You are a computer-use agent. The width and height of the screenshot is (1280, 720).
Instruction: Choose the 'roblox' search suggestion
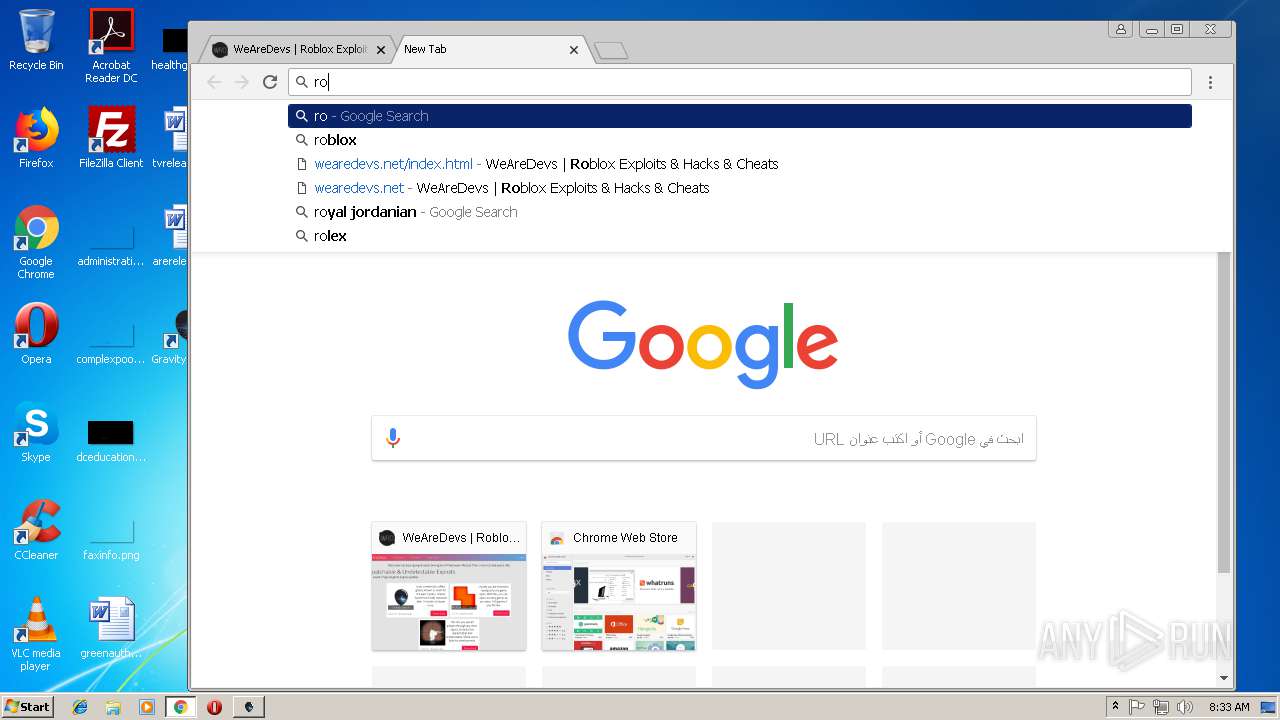(740, 140)
